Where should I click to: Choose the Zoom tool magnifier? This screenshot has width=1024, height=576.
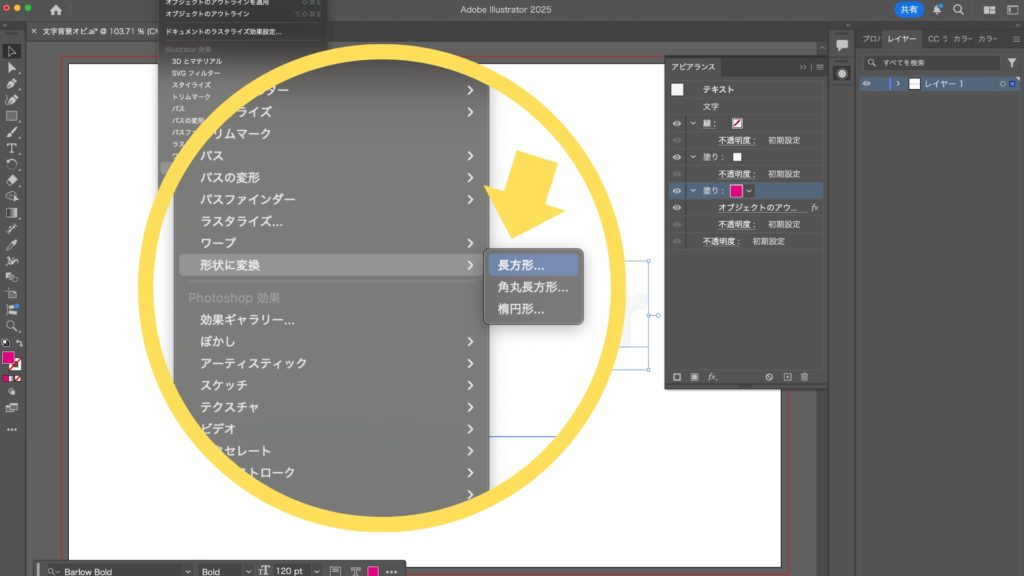(x=12, y=326)
